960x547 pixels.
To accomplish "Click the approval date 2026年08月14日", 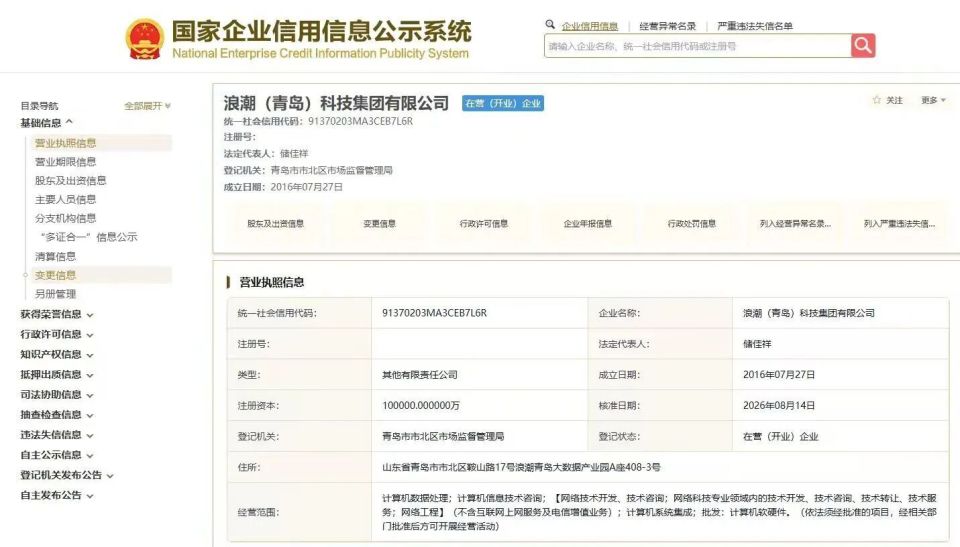I will click(x=779, y=406).
